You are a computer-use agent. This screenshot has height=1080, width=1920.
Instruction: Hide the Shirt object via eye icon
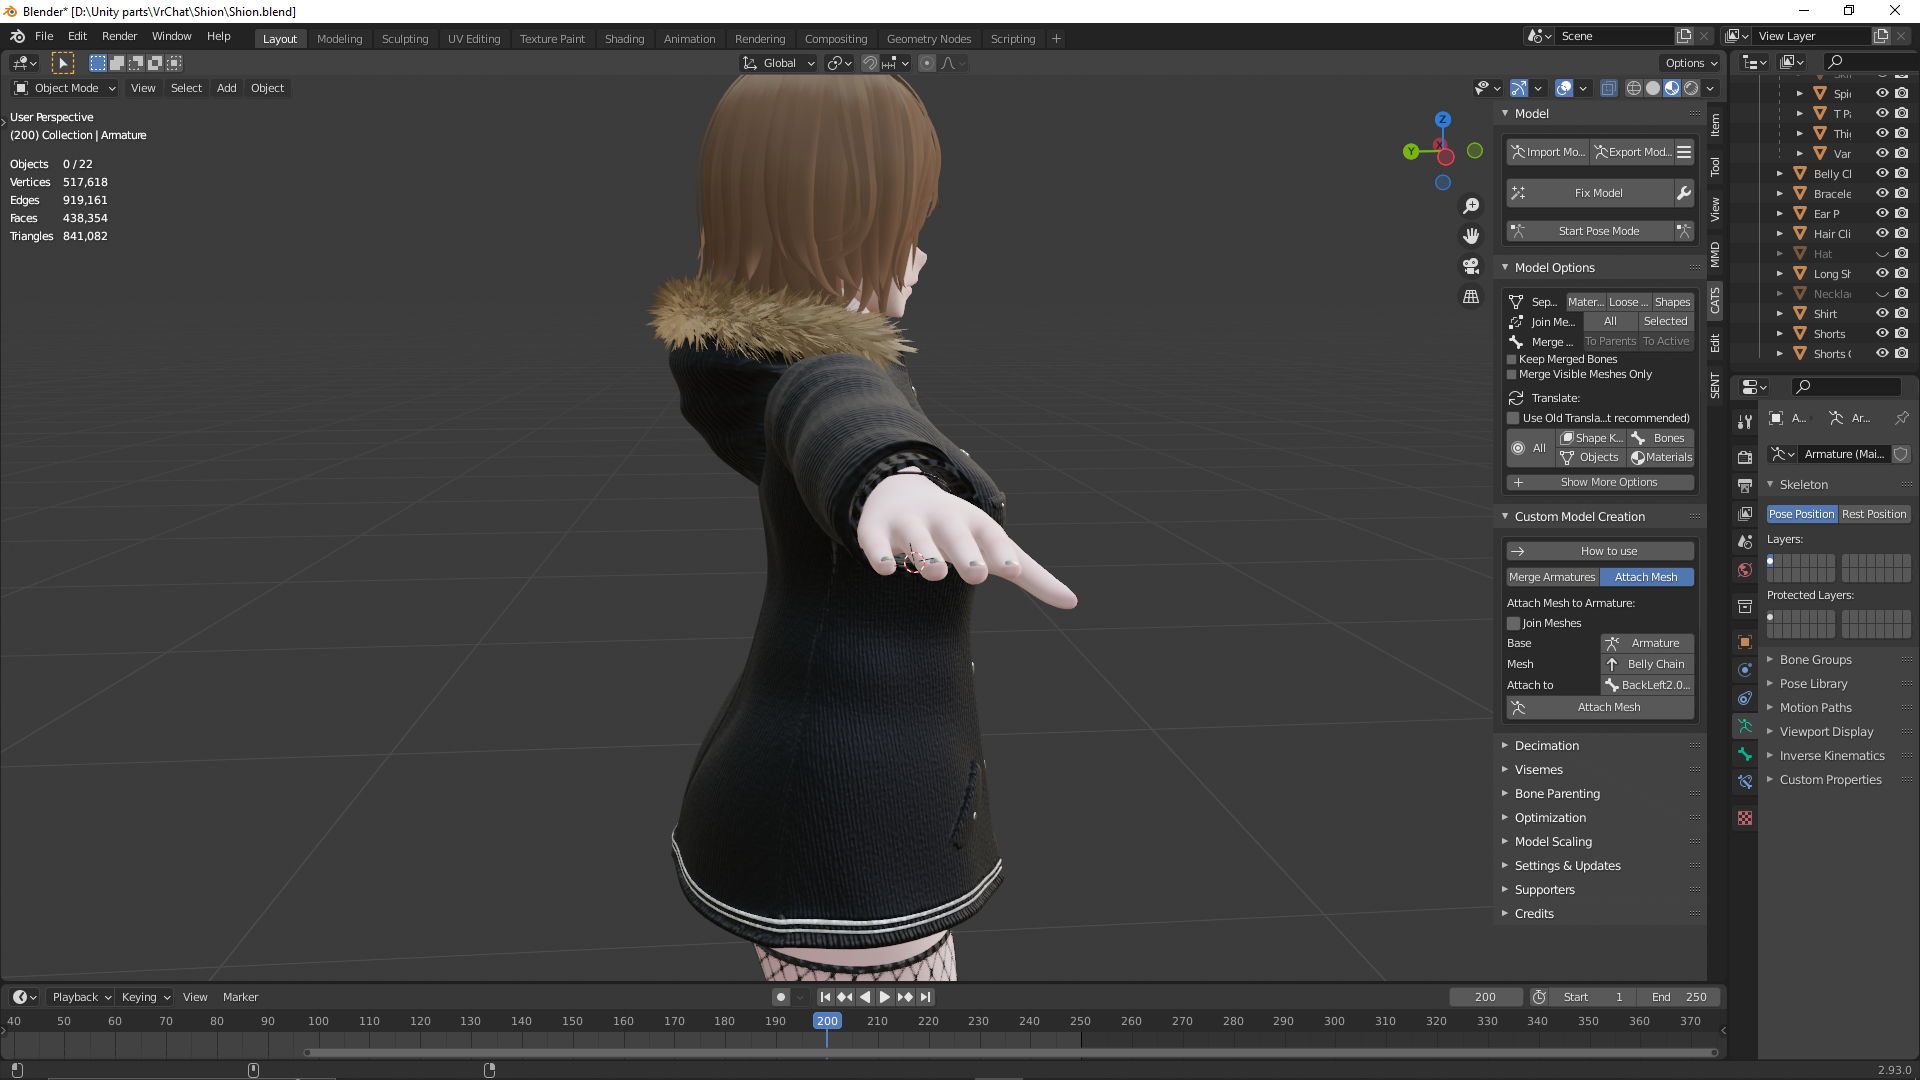(1882, 313)
